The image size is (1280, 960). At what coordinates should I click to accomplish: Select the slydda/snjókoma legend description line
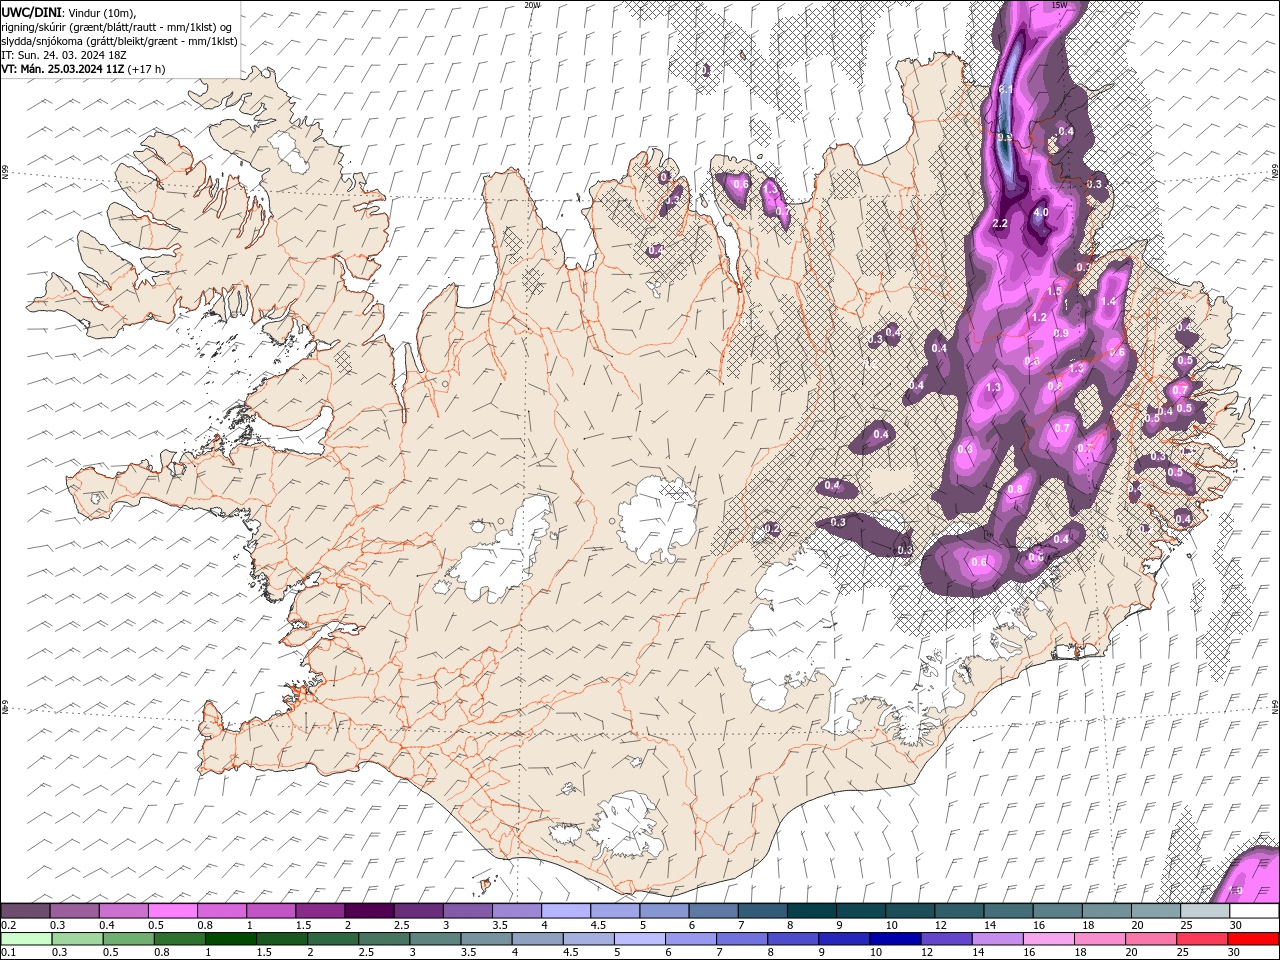tap(120, 41)
